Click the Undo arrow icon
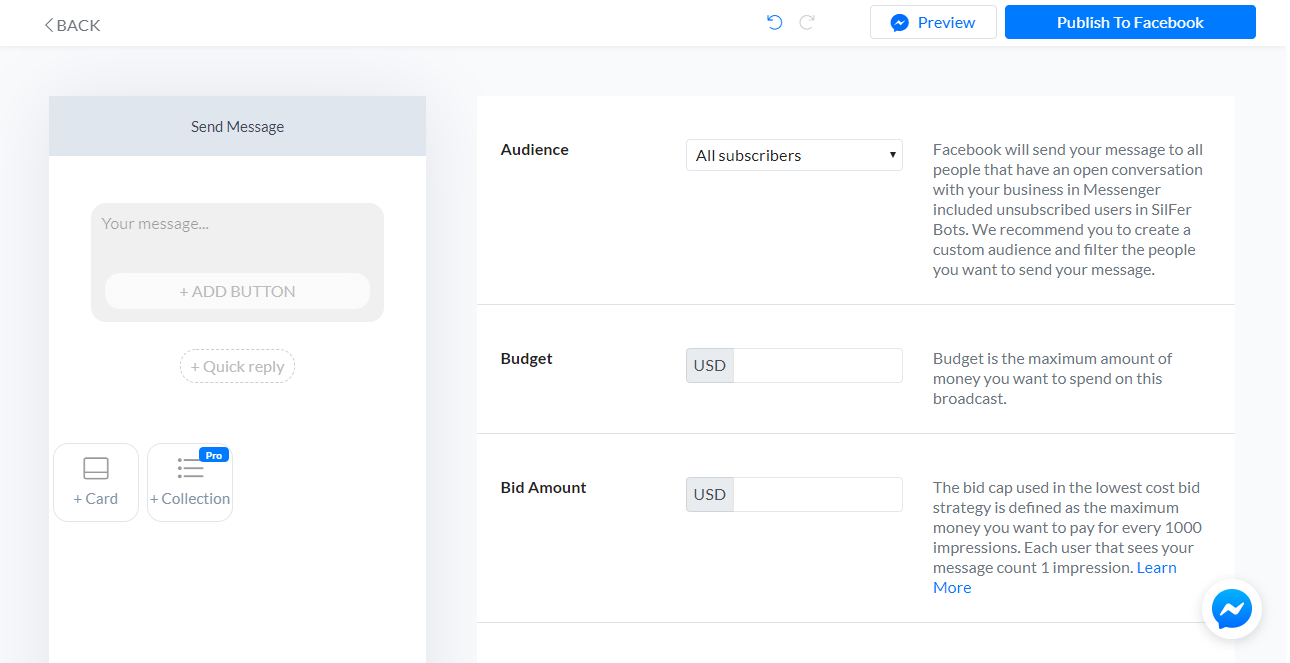 coord(773,21)
